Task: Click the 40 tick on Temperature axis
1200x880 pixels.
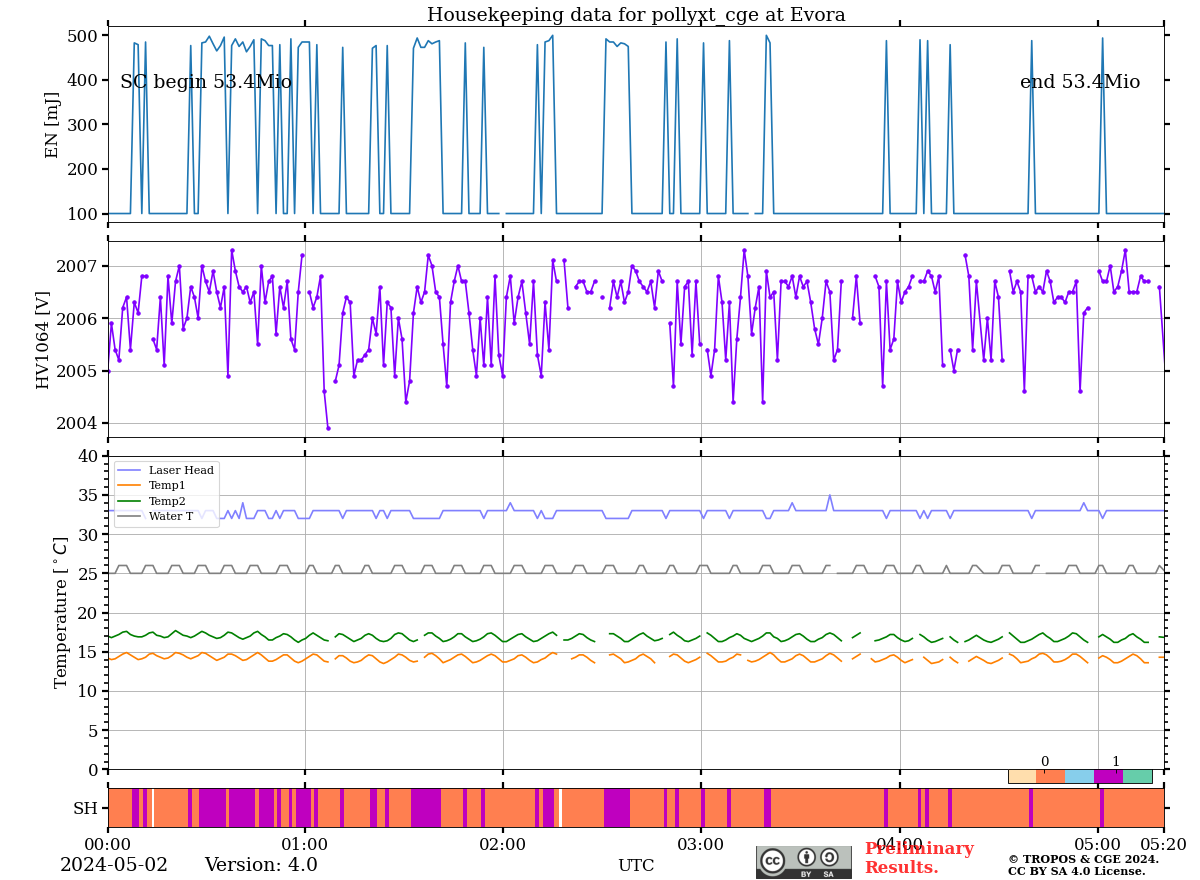Action: click(x=89, y=456)
